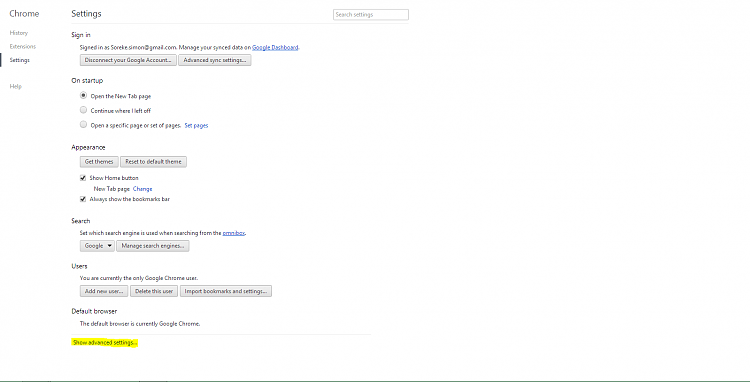Click Reset to default theme
This screenshot has width=750, height=382.
(x=154, y=162)
